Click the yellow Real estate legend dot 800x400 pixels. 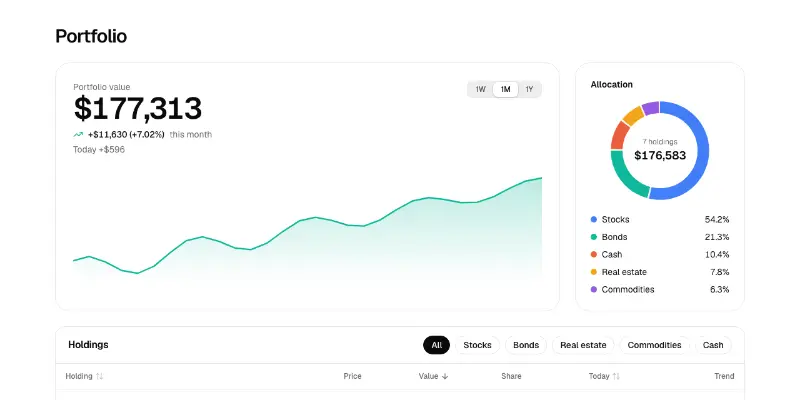(593, 272)
